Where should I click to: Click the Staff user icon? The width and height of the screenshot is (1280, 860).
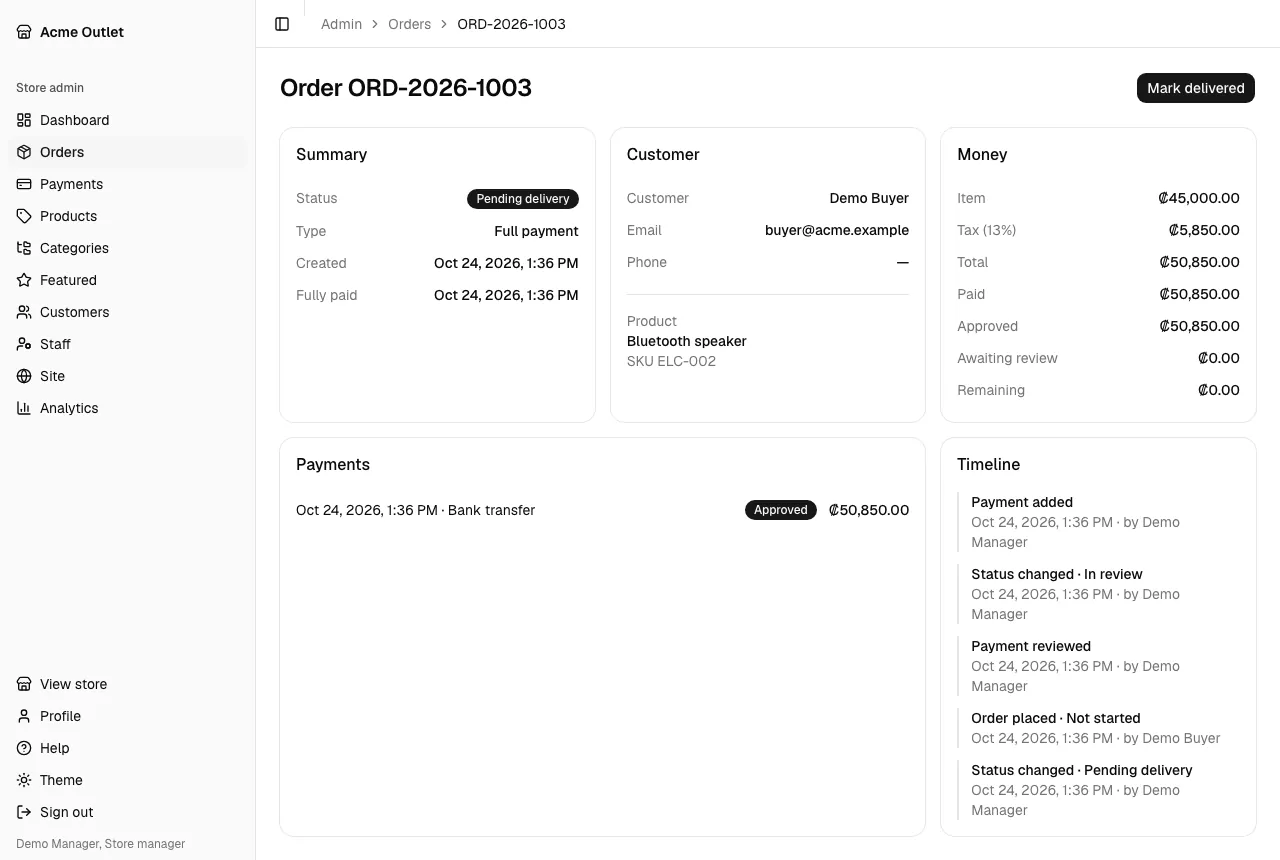point(24,344)
